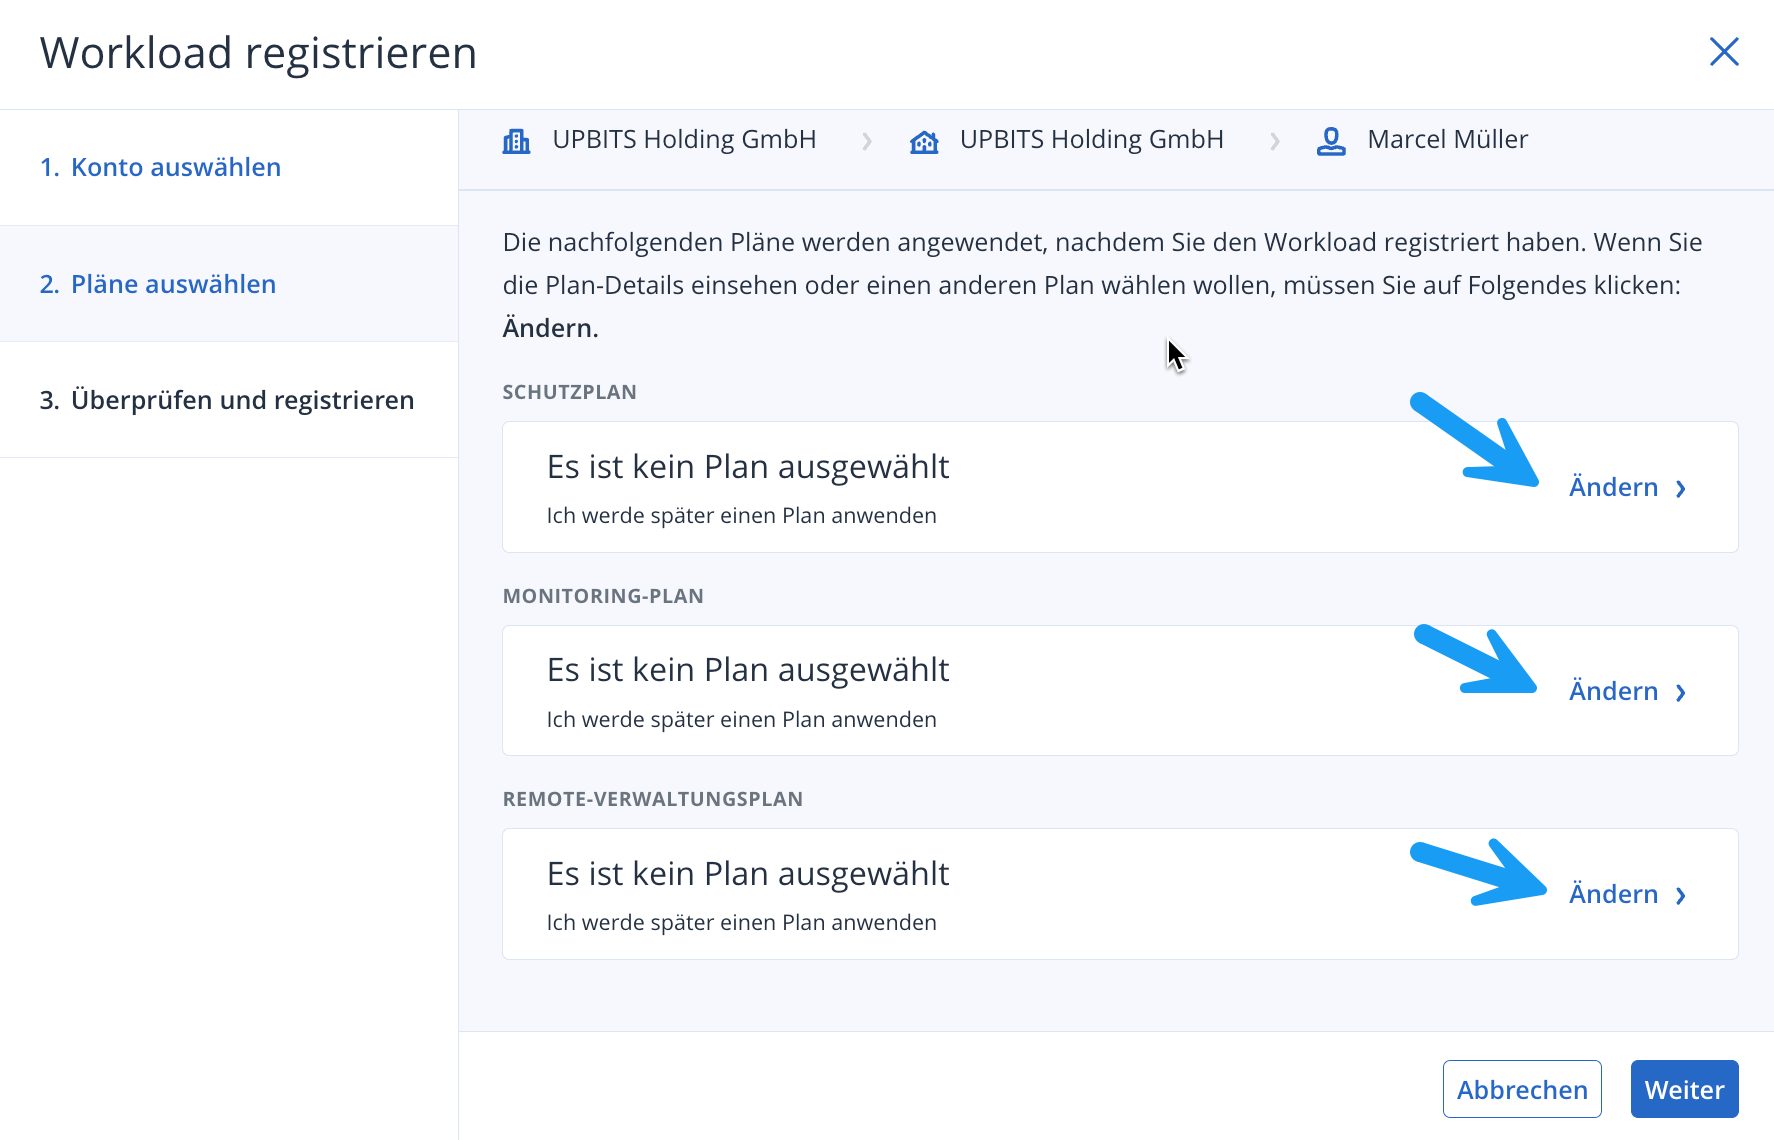1774x1140 pixels.
Task: Click second breadcrumb separator chevron
Action: (x=1275, y=142)
